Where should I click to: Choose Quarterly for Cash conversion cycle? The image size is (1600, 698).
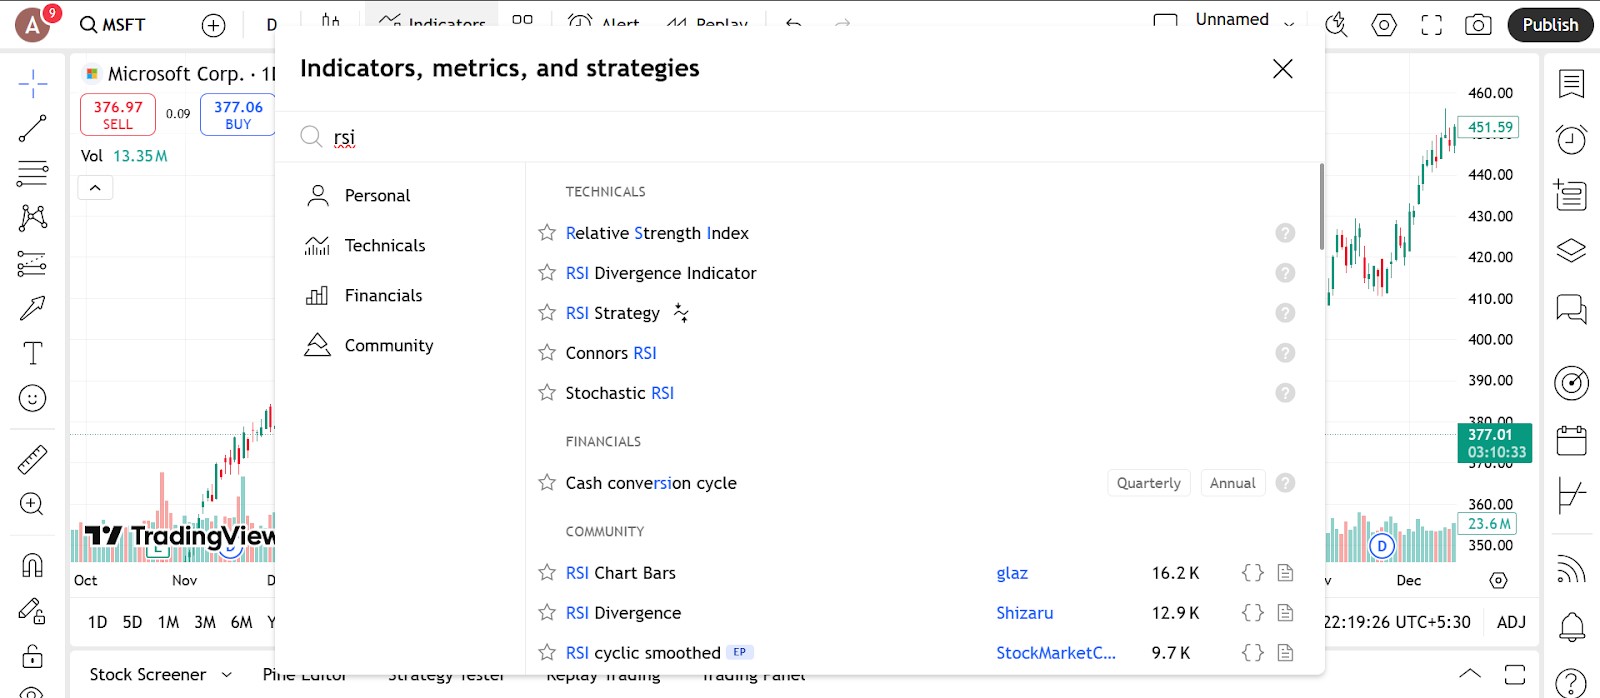(1149, 483)
